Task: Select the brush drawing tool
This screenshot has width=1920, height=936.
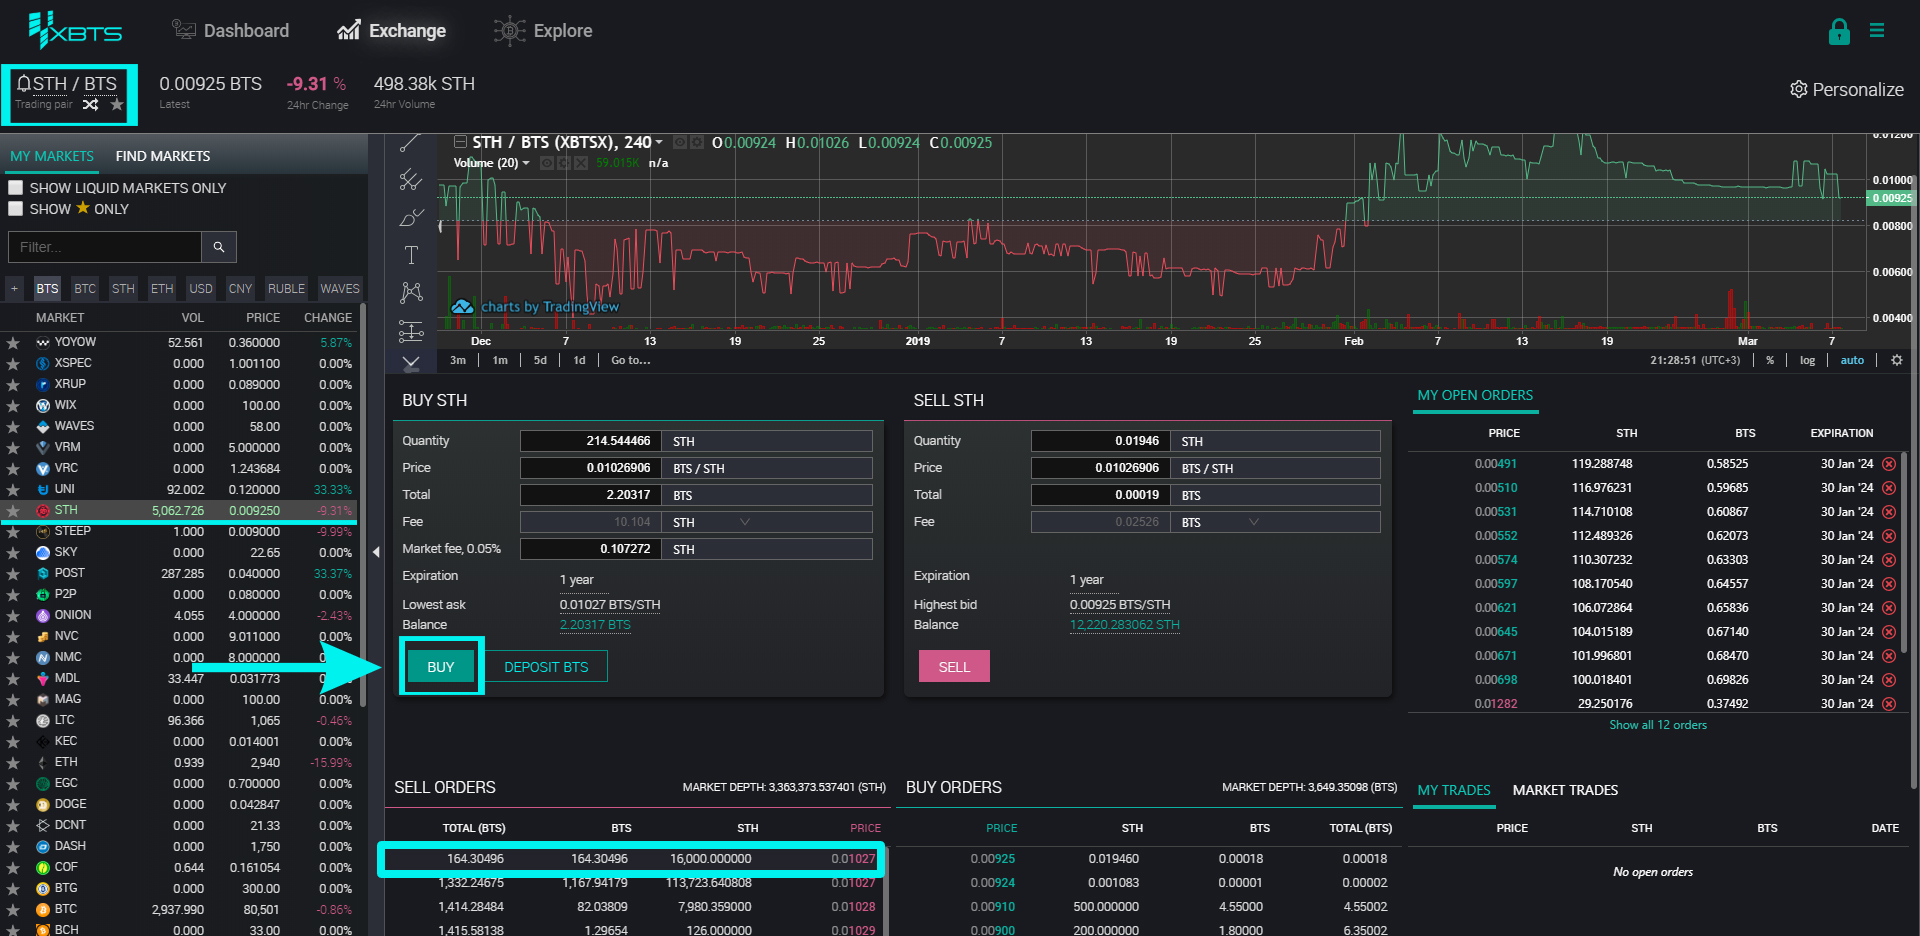Action: 410,217
